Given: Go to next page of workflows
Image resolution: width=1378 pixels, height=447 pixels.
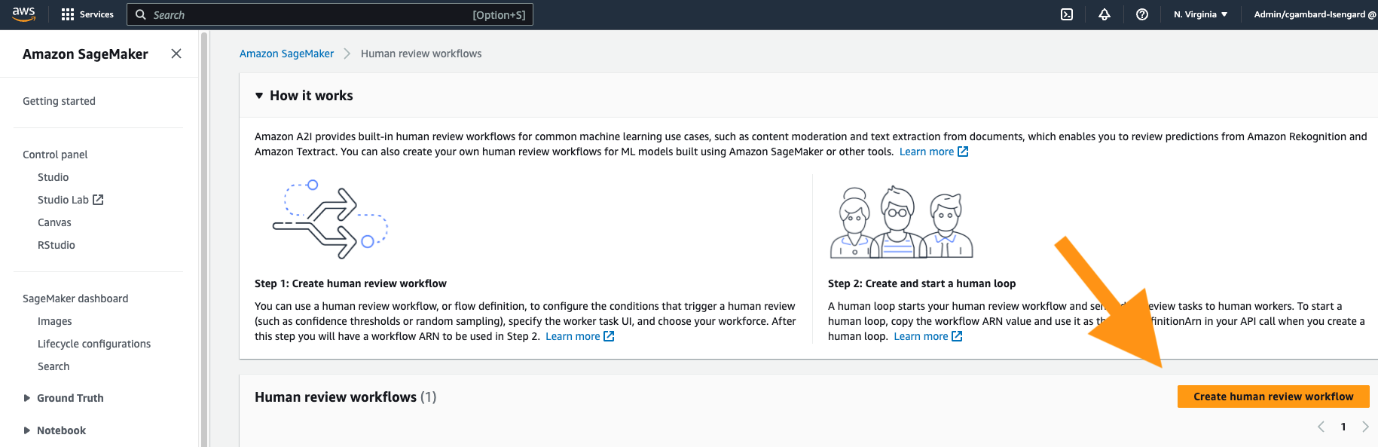Looking at the screenshot, I should [x=1365, y=427].
